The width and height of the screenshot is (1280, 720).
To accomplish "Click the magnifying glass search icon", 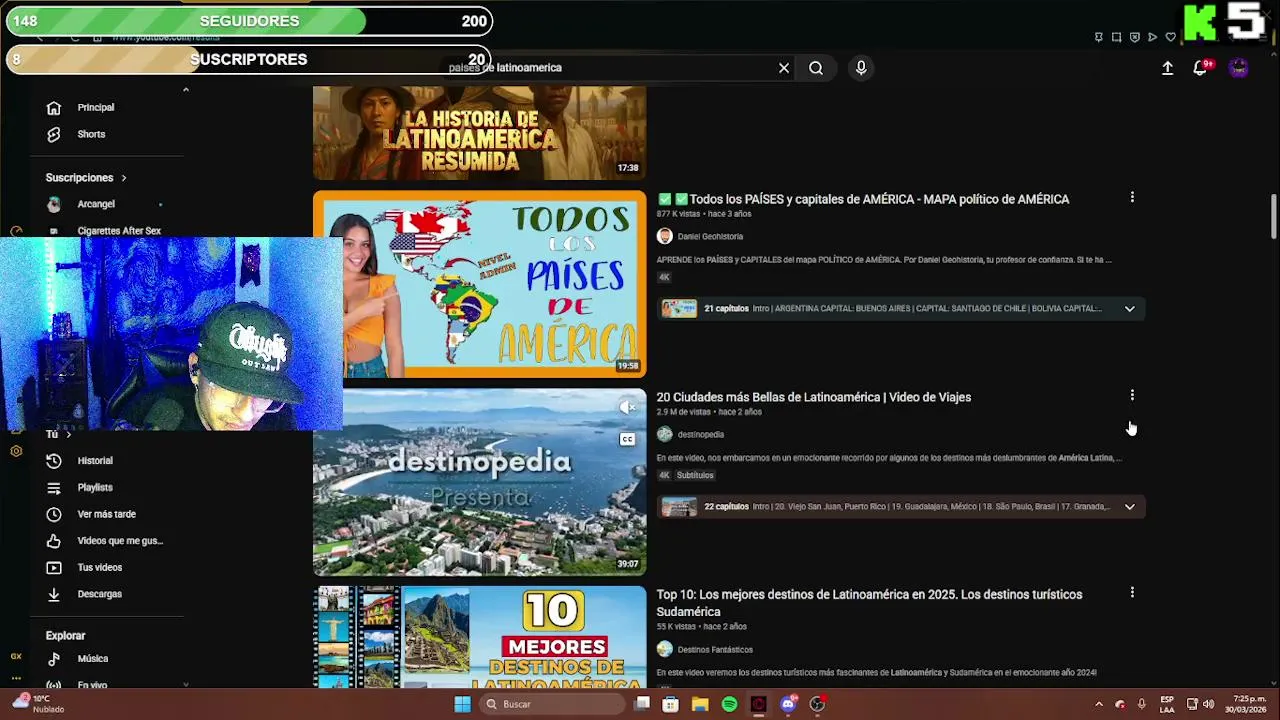I will tap(816, 68).
